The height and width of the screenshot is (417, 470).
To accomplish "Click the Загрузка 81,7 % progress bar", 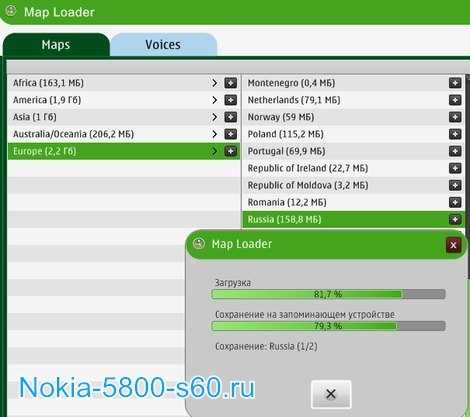I will [328, 294].
